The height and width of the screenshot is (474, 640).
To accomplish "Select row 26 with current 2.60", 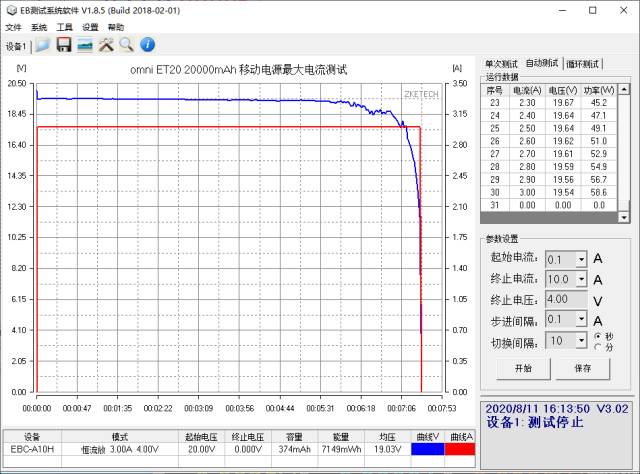I will click(549, 141).
